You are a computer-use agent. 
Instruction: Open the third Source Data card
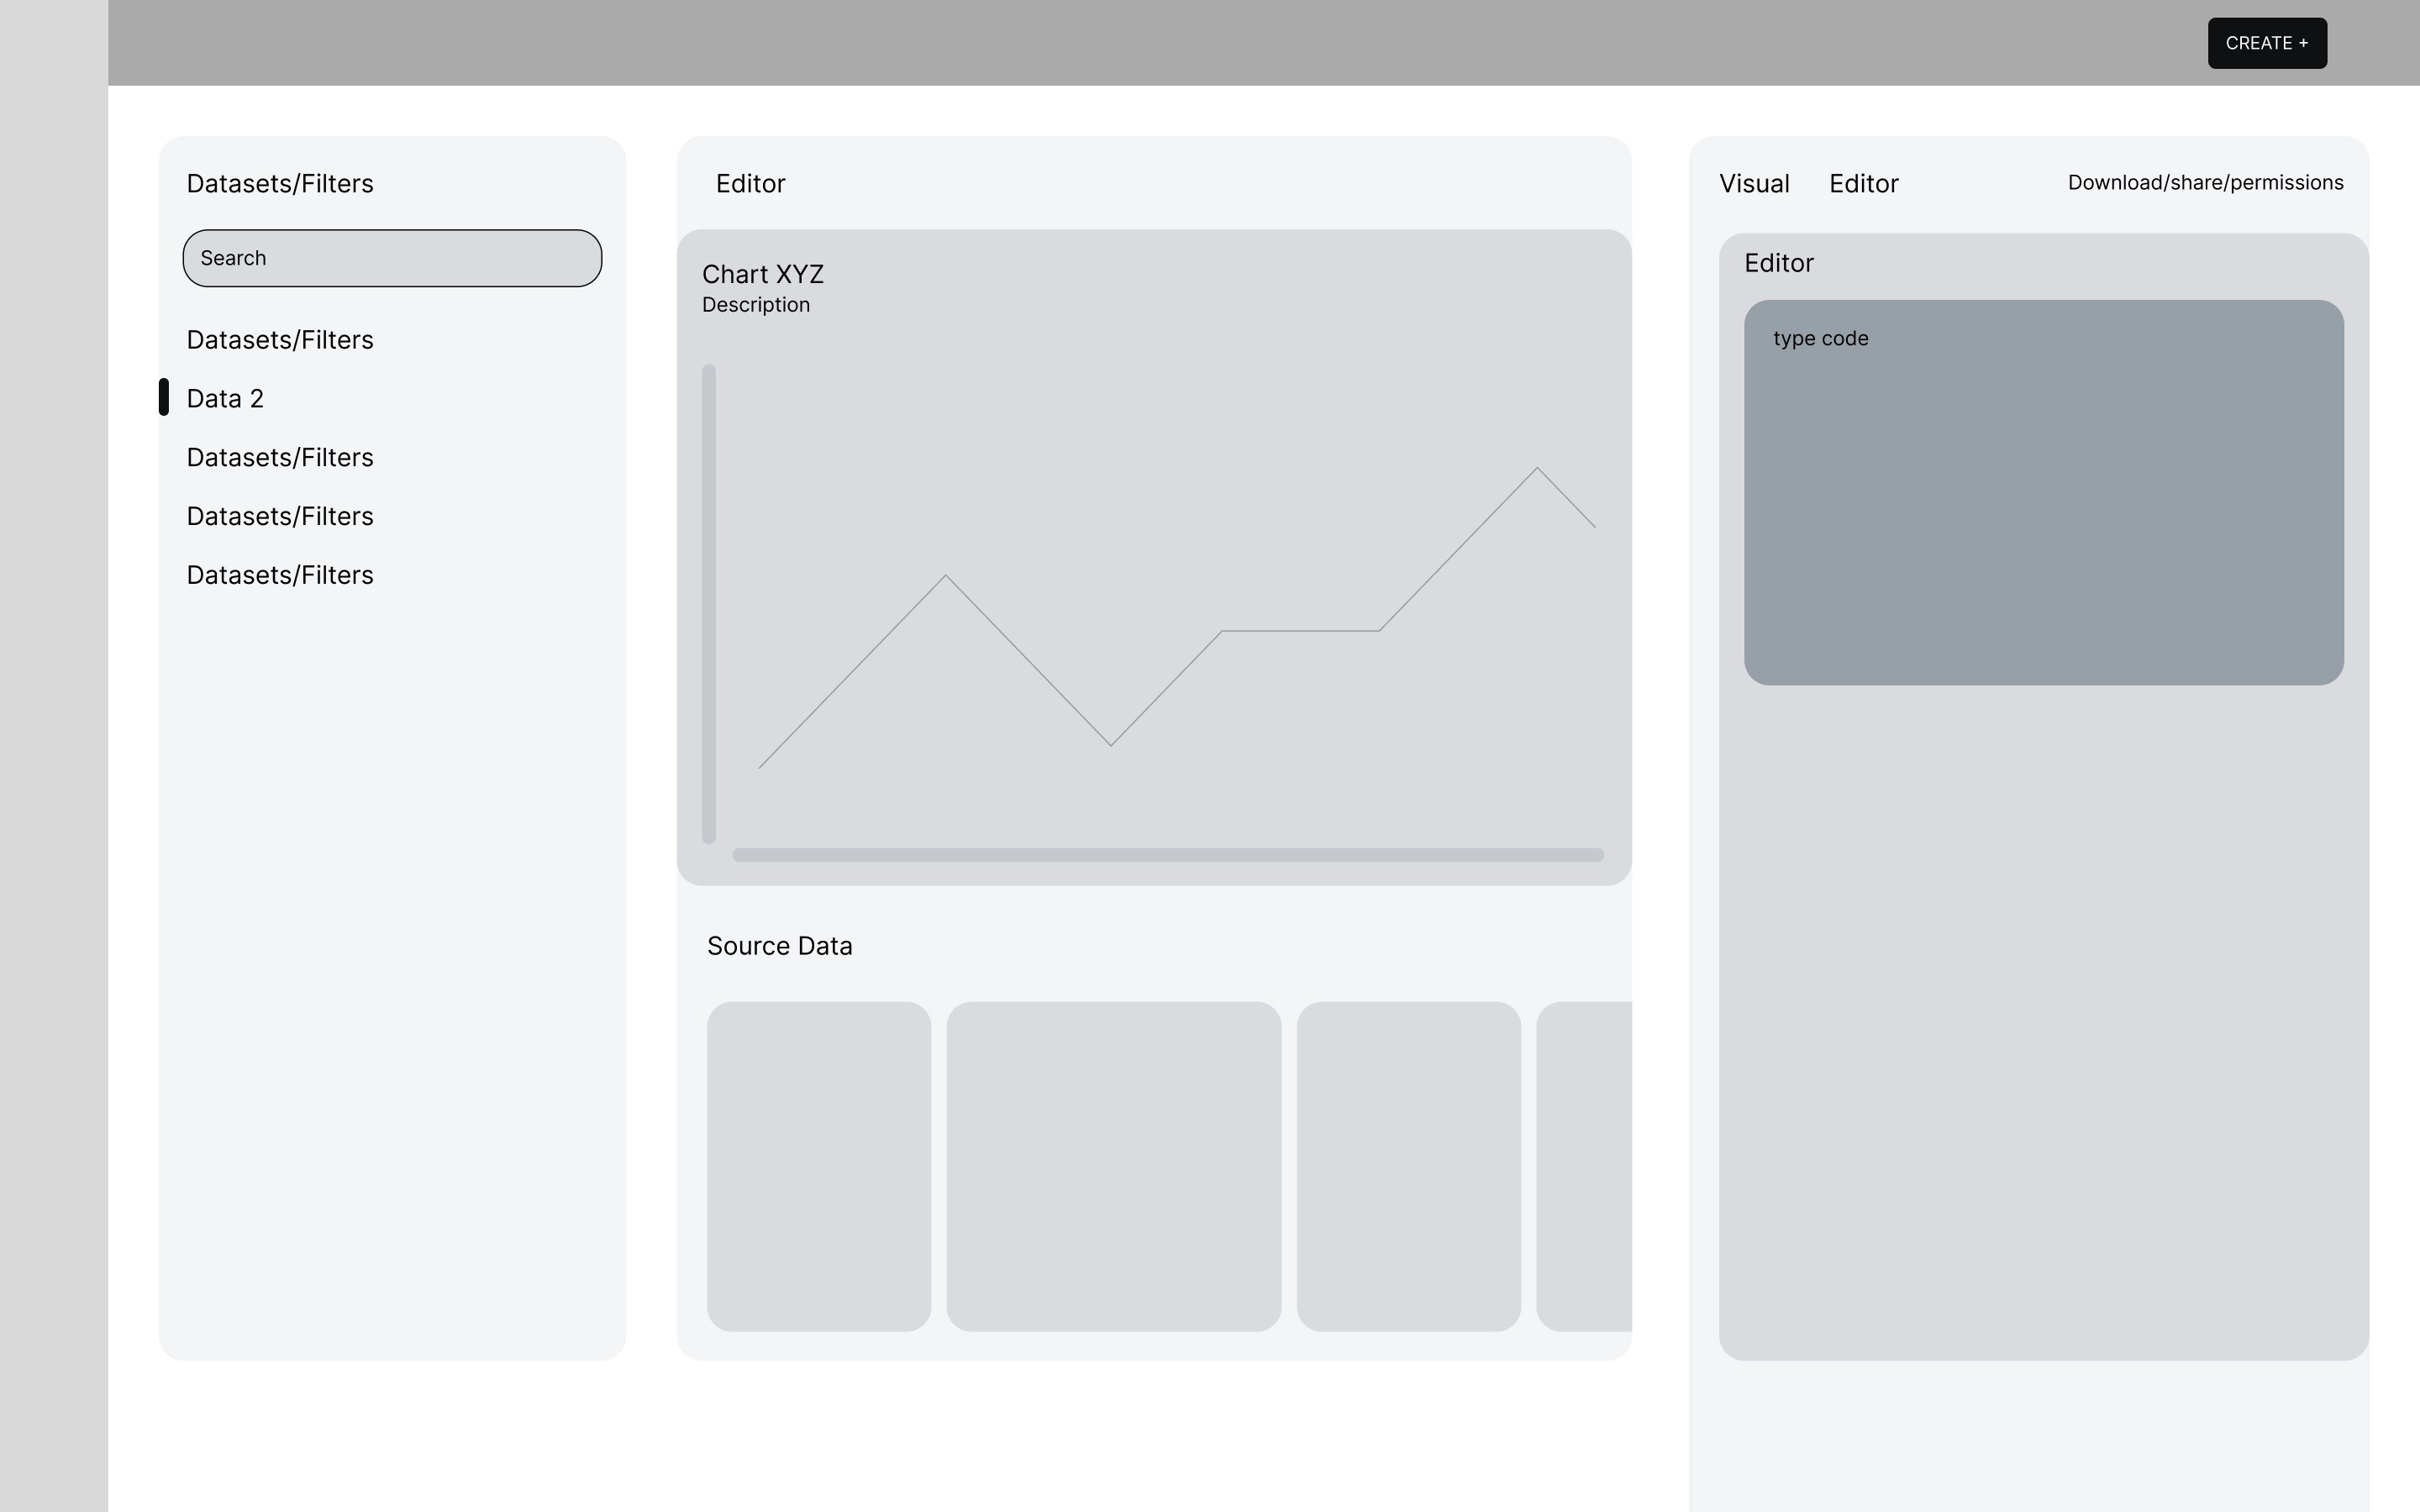point(1408,1166)
